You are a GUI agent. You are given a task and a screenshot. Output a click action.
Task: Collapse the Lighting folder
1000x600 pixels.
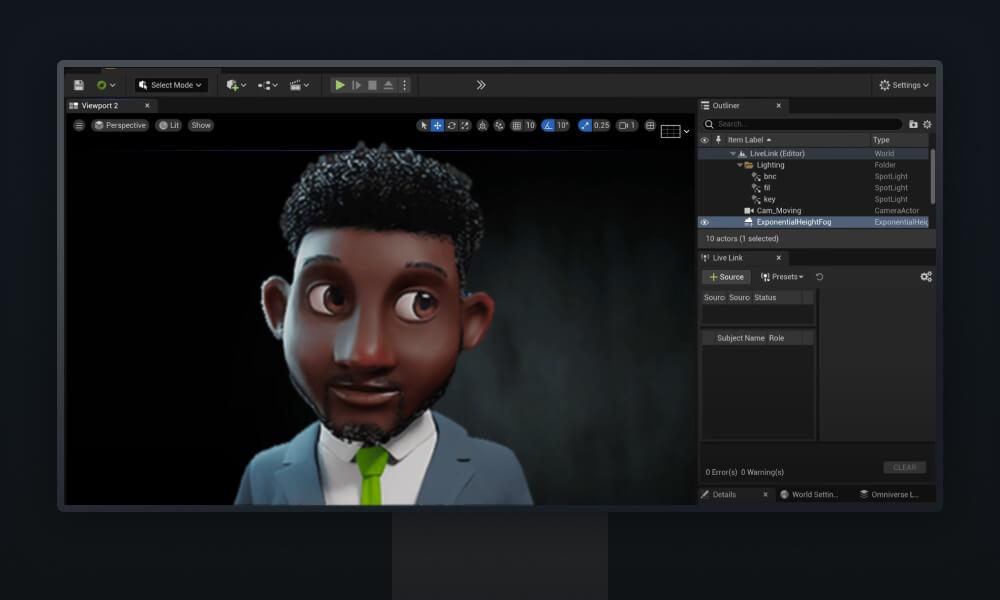pyautogui.click(x=740, y=165)
